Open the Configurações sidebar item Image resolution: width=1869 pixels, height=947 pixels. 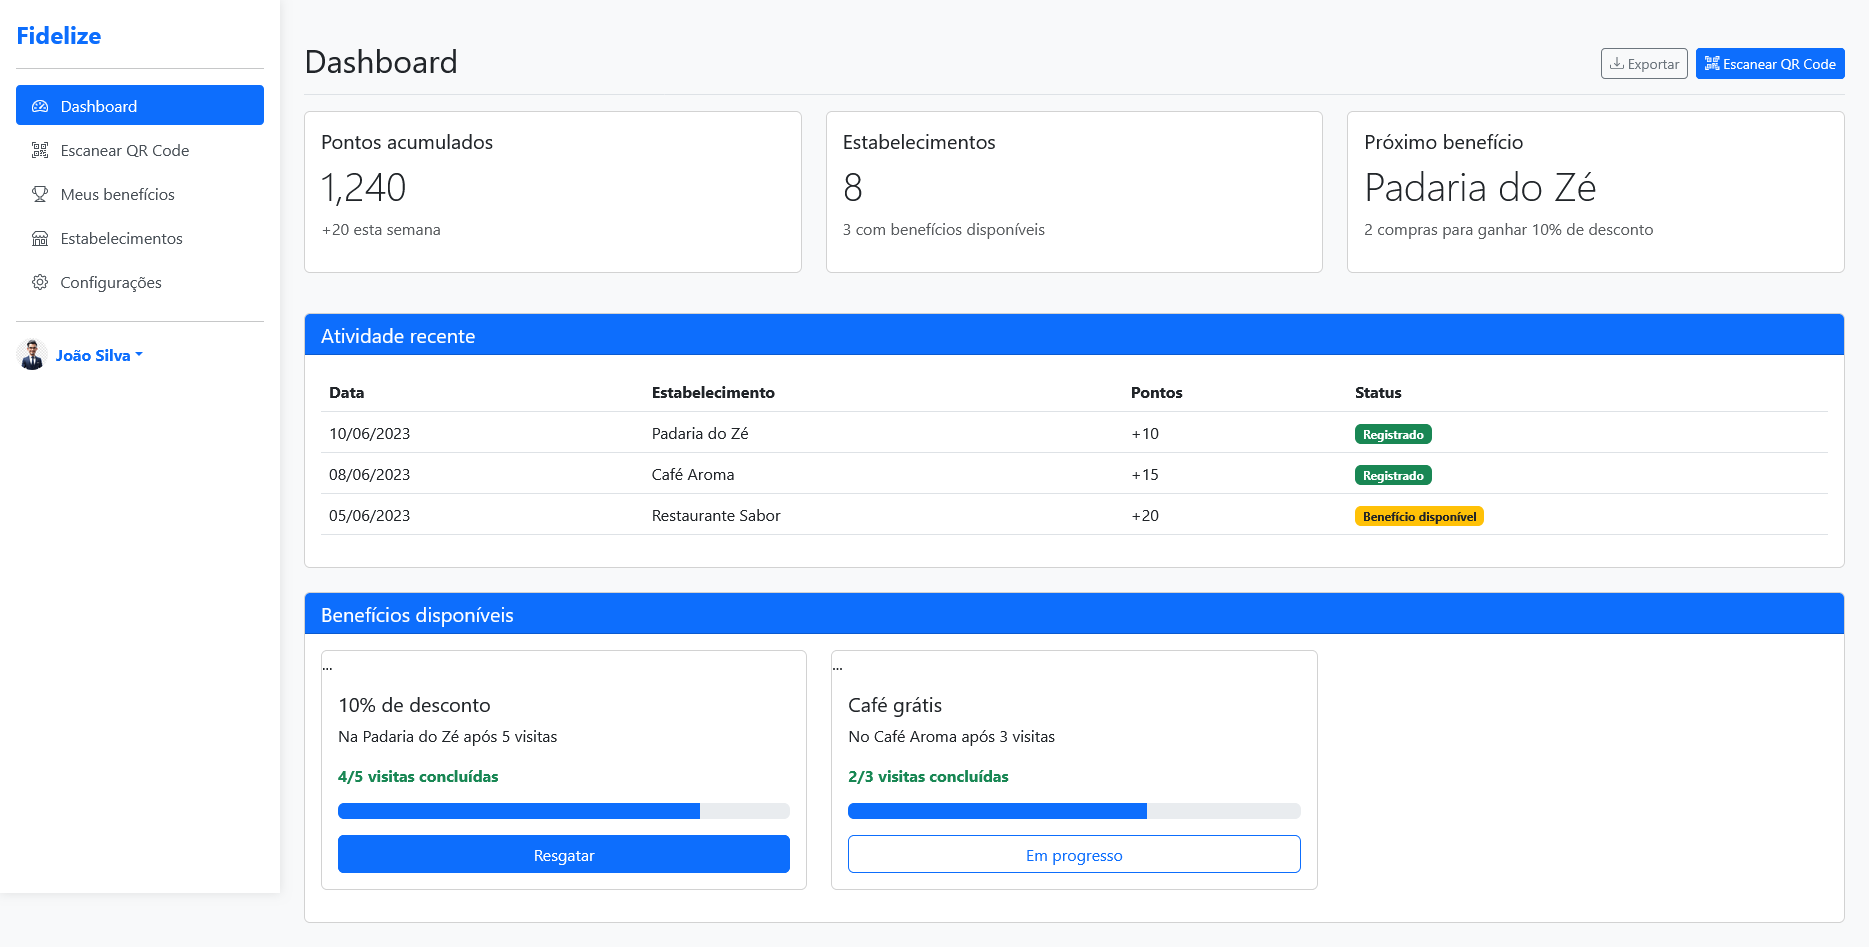click(111, 282)
